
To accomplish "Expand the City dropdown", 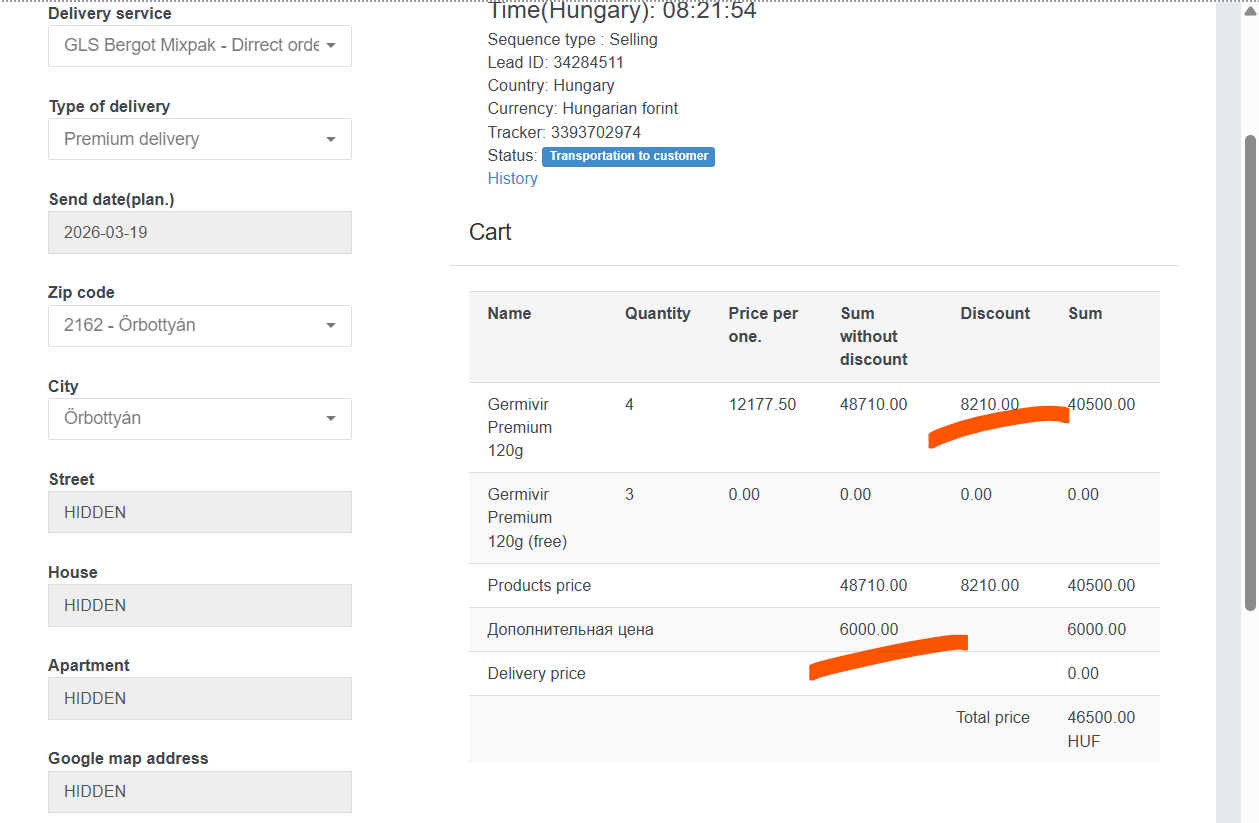I will pyautogui.click(x=200, y=419).
